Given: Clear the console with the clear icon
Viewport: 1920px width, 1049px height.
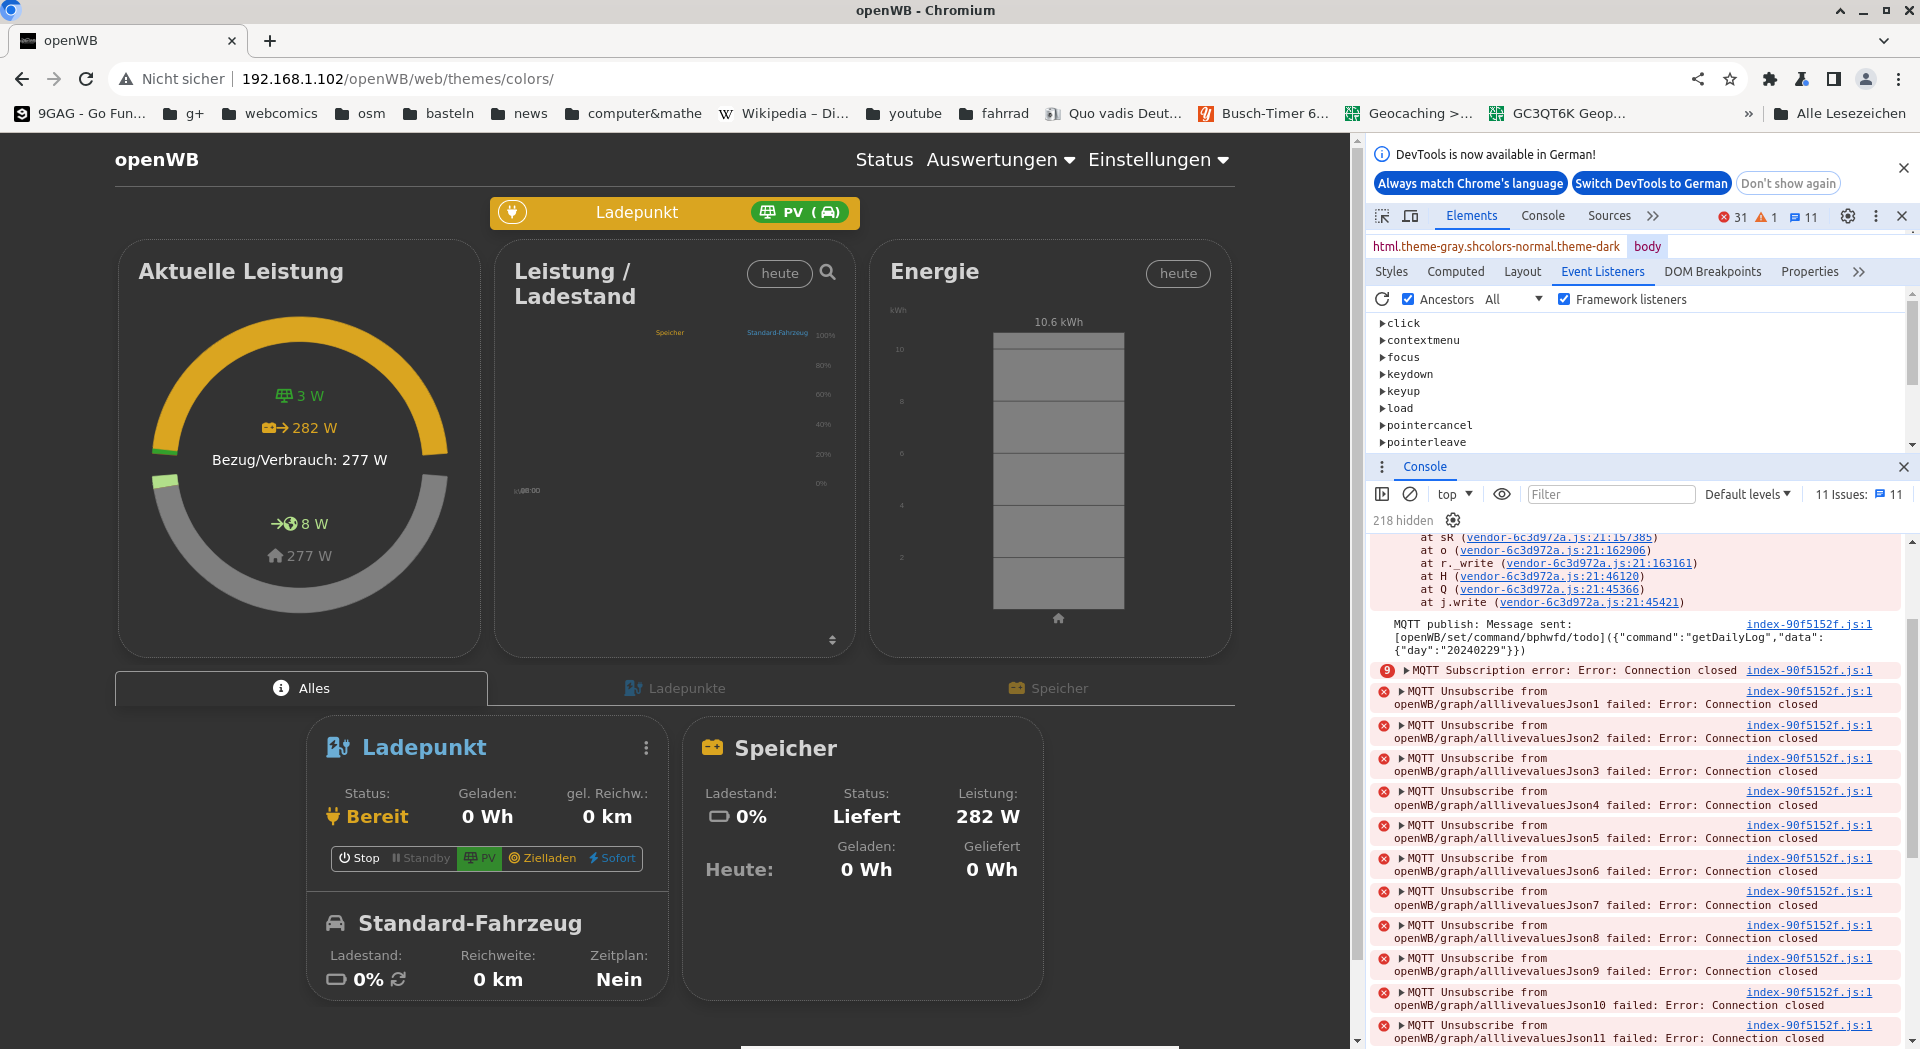Looking at the screenshot, I should pyautogui.click(x=1410, y=494).
